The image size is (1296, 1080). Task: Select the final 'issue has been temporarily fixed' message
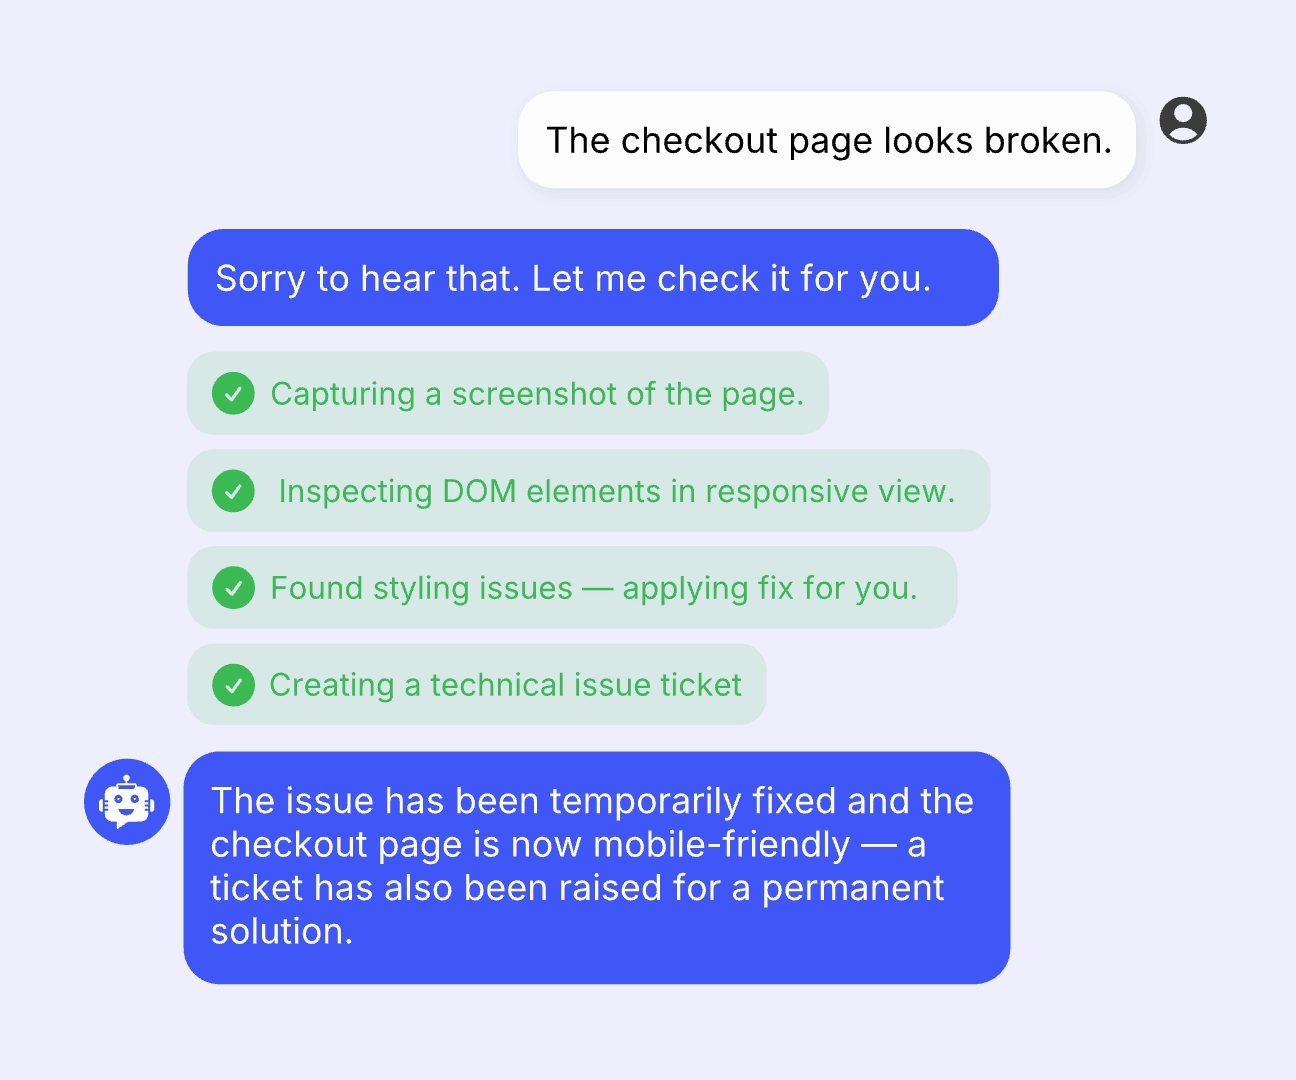click(x=597, y=868)
